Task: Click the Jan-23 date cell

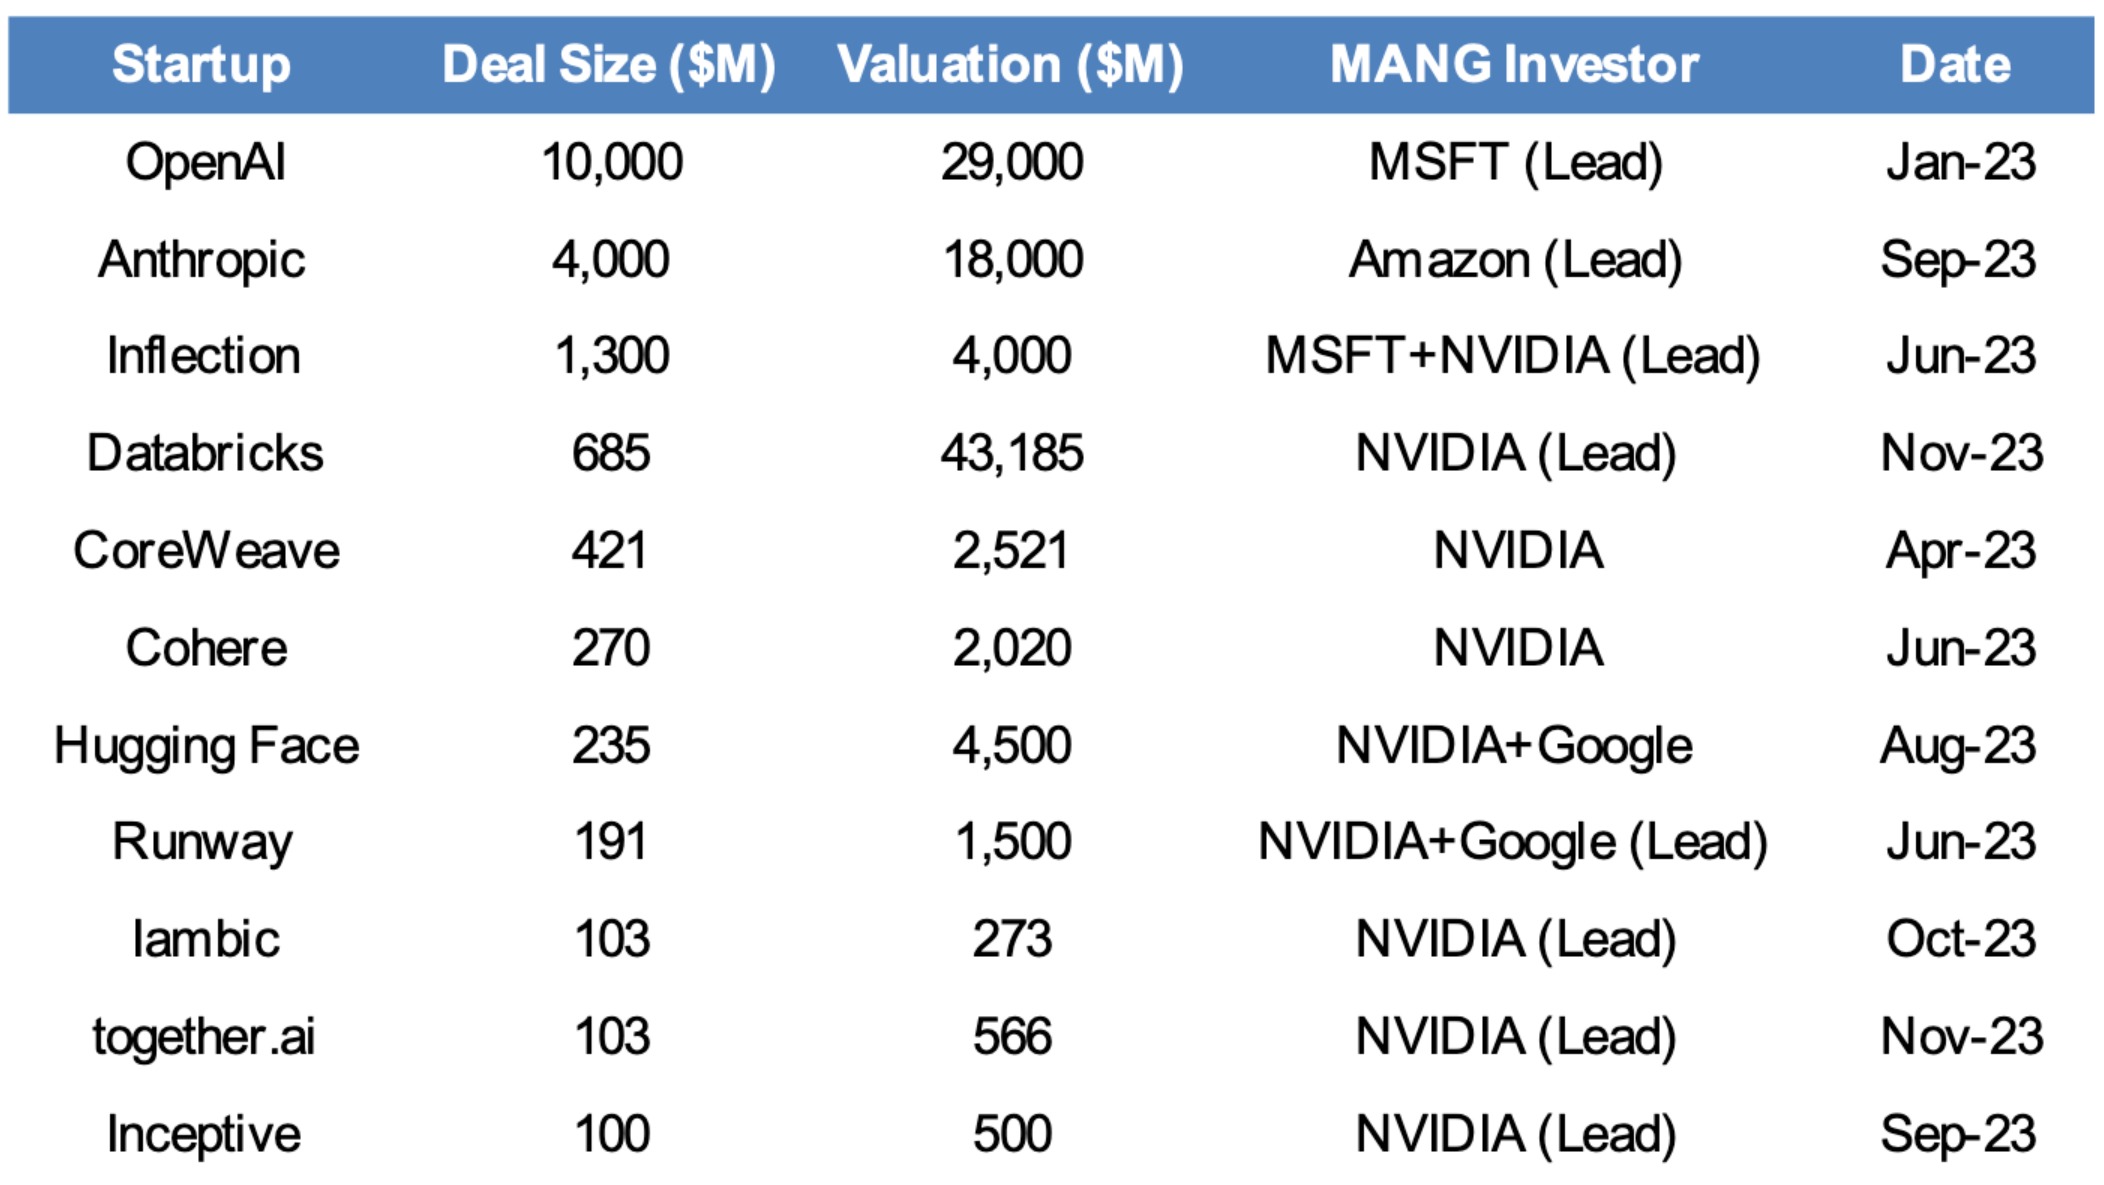Action: [x=1960, y=162]
